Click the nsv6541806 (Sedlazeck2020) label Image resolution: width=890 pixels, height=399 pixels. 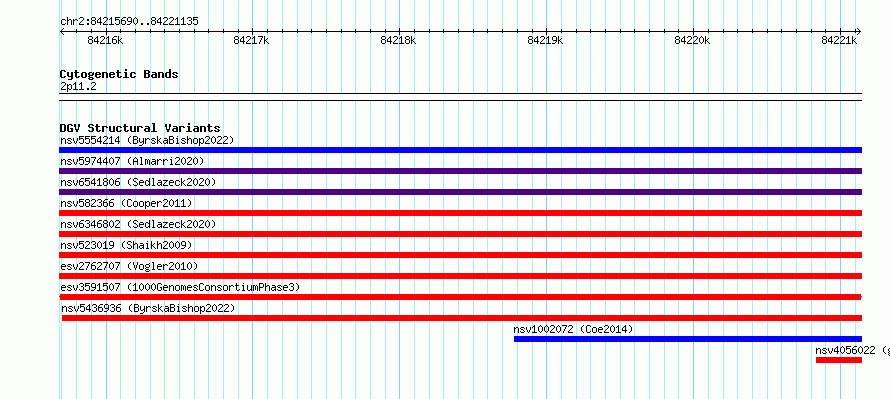pyautogui.click(x=138, y=182)
